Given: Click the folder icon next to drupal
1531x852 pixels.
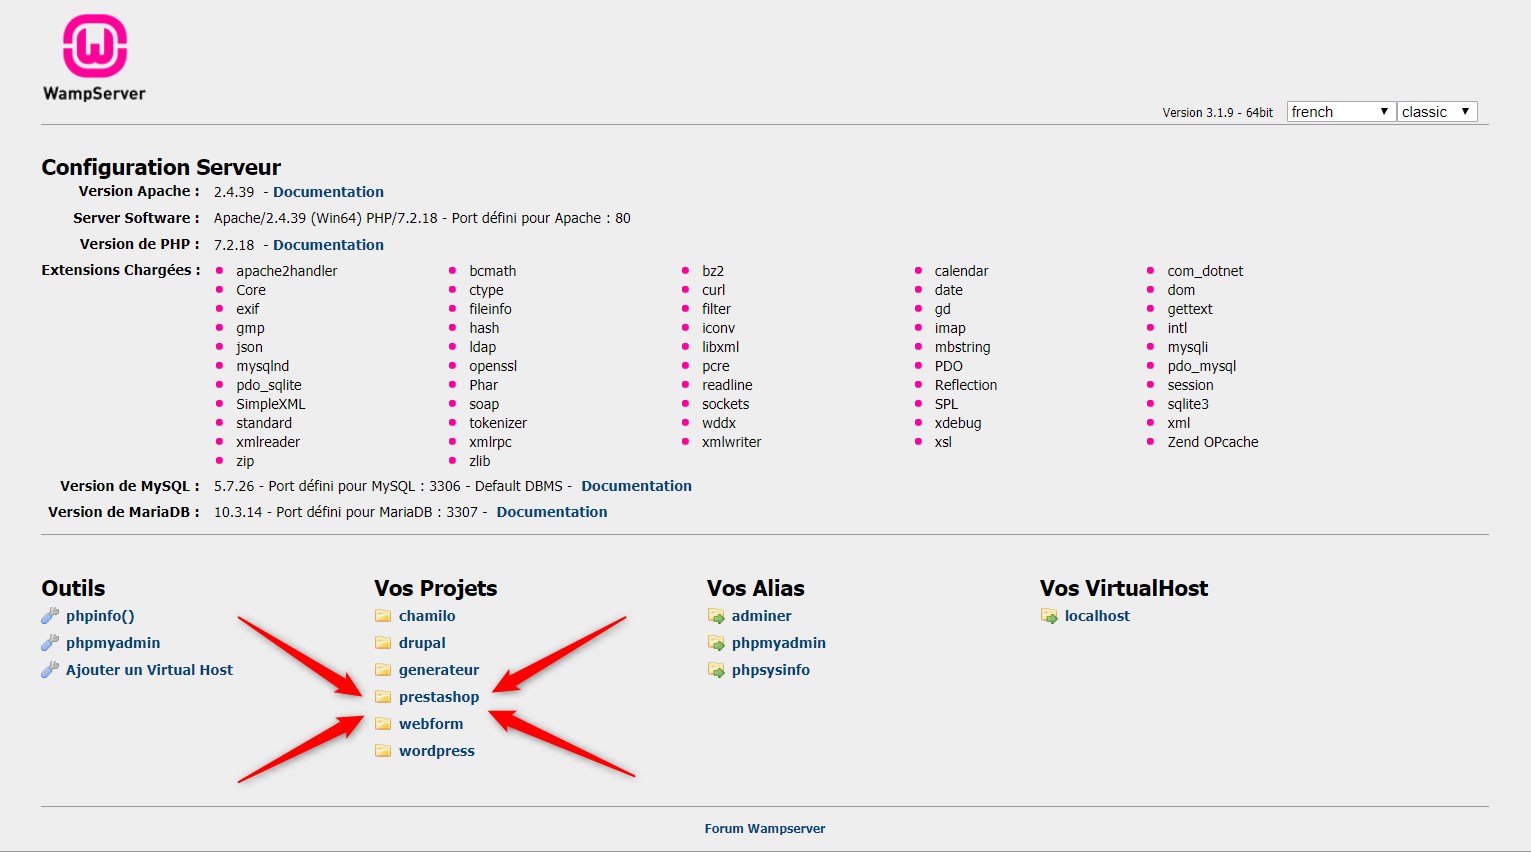Looking at the screenshot, I should click(383, 643).
